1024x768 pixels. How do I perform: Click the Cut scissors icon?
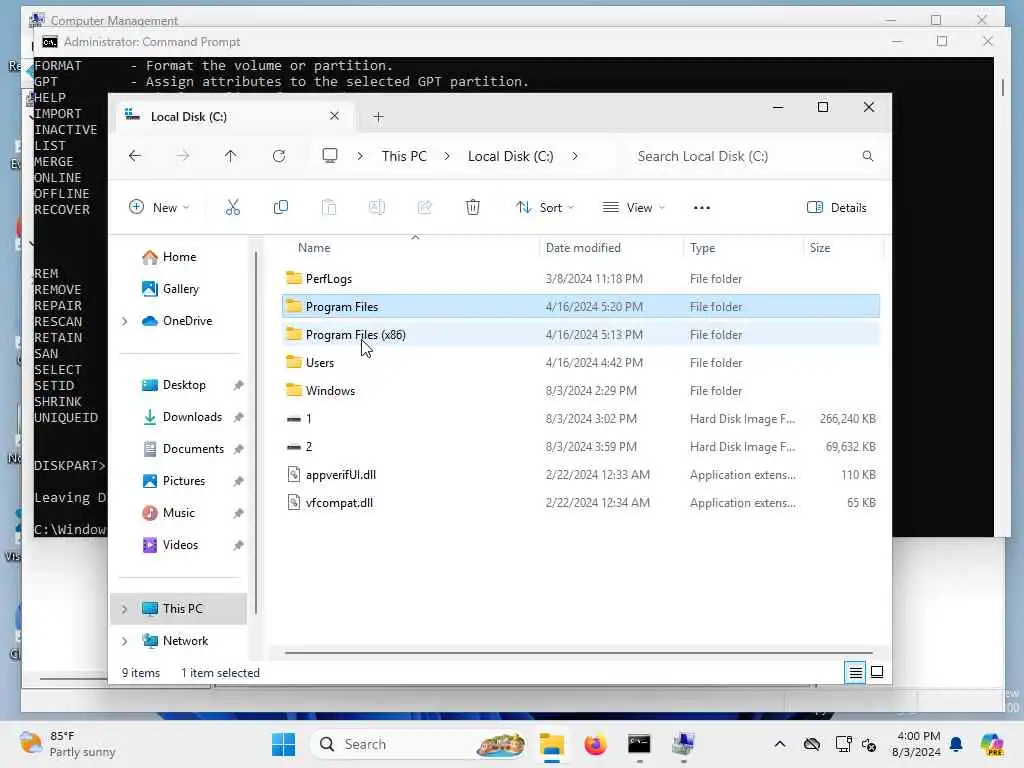coord(232,208)
